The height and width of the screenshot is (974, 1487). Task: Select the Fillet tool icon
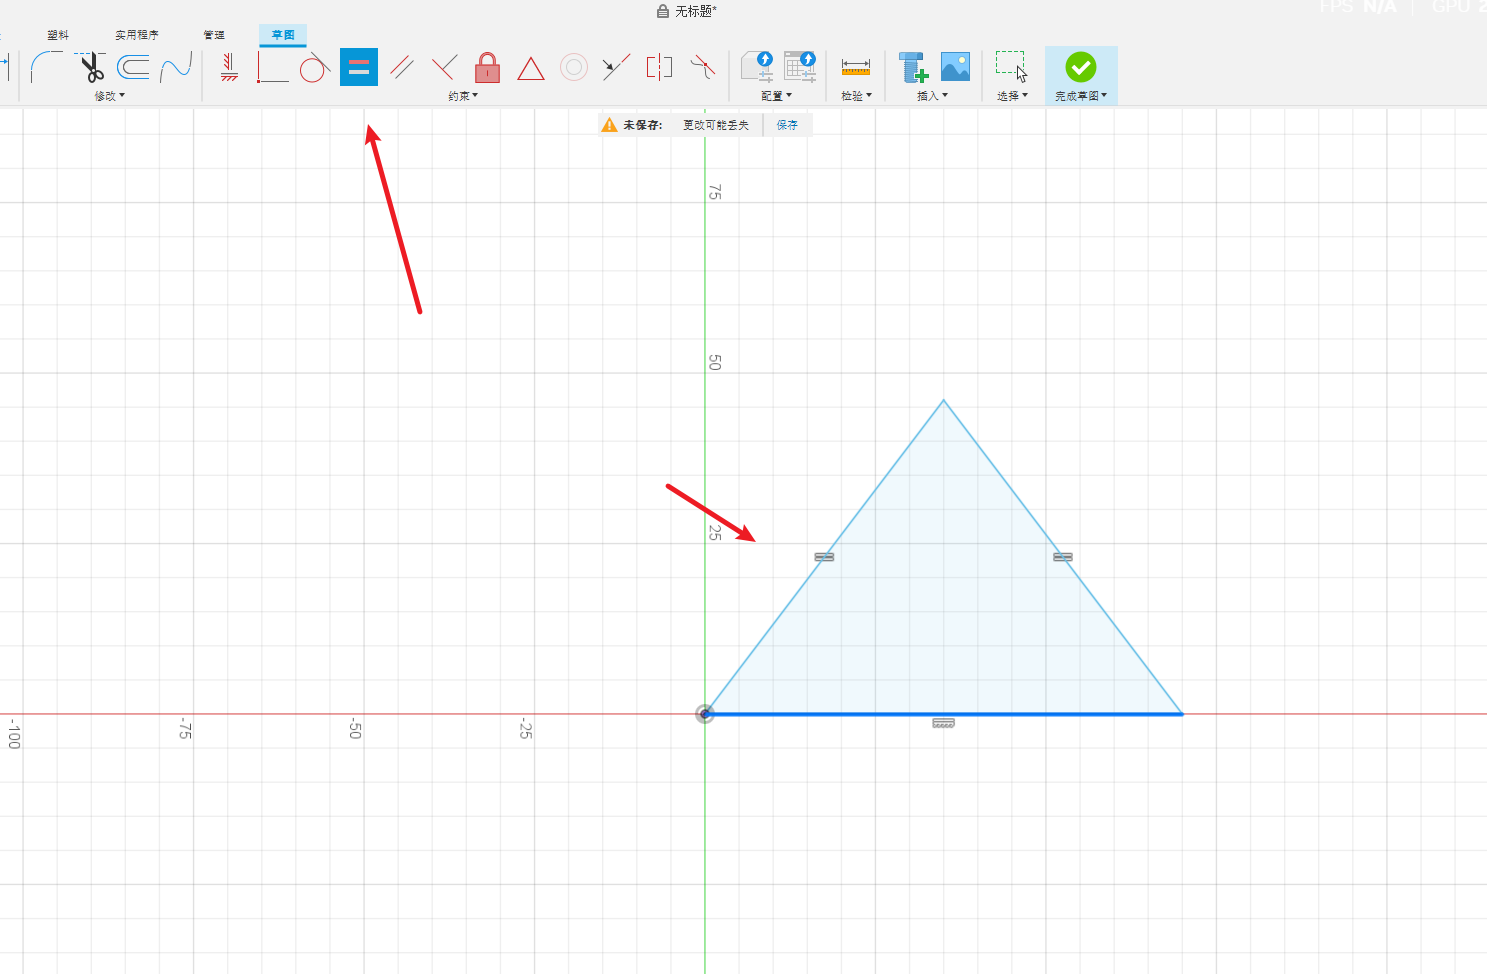click(x=46, y=67)
